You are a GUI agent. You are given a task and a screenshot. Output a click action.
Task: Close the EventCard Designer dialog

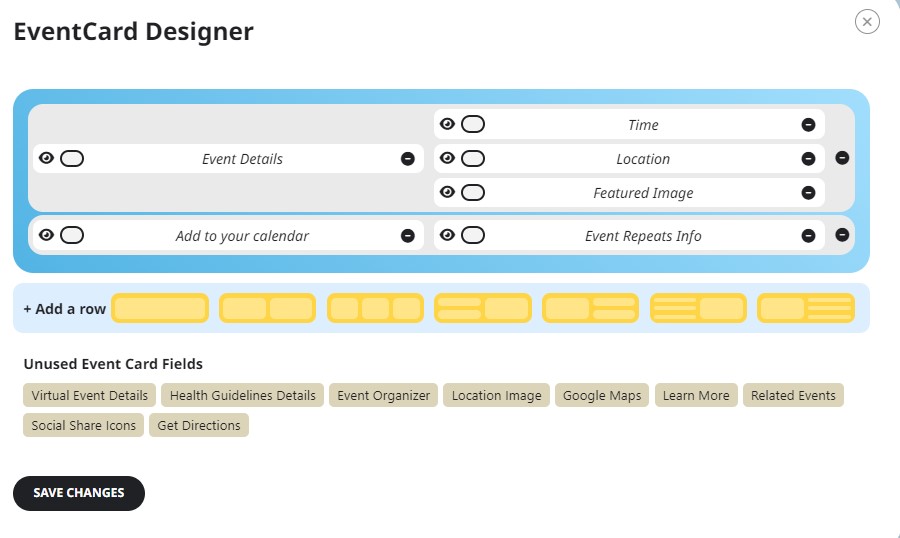pyautogui.click(x=867, y=22)
